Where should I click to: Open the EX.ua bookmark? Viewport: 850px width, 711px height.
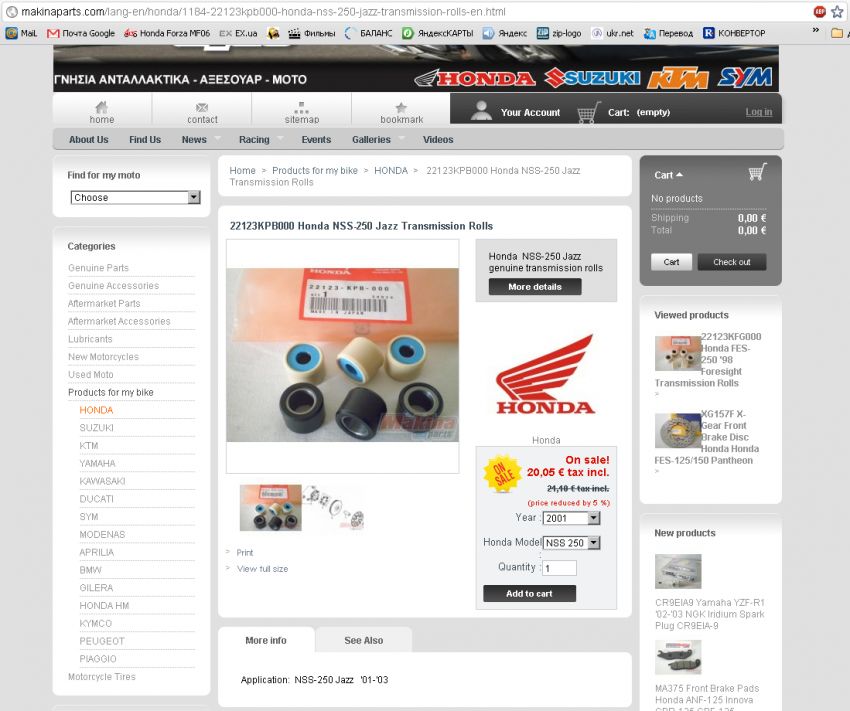click(239, 33)
